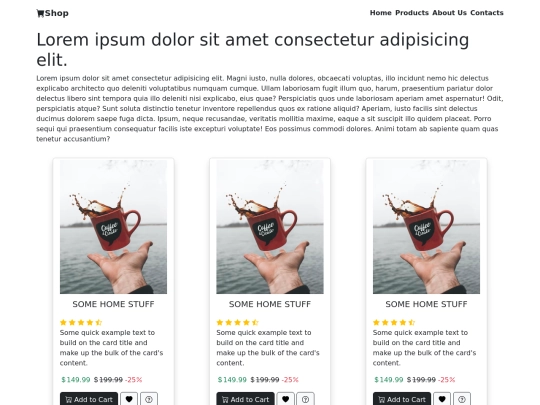Screen dimensions: 540x405
Task: Go to the Home menu item
Action: tap(381, 13)
